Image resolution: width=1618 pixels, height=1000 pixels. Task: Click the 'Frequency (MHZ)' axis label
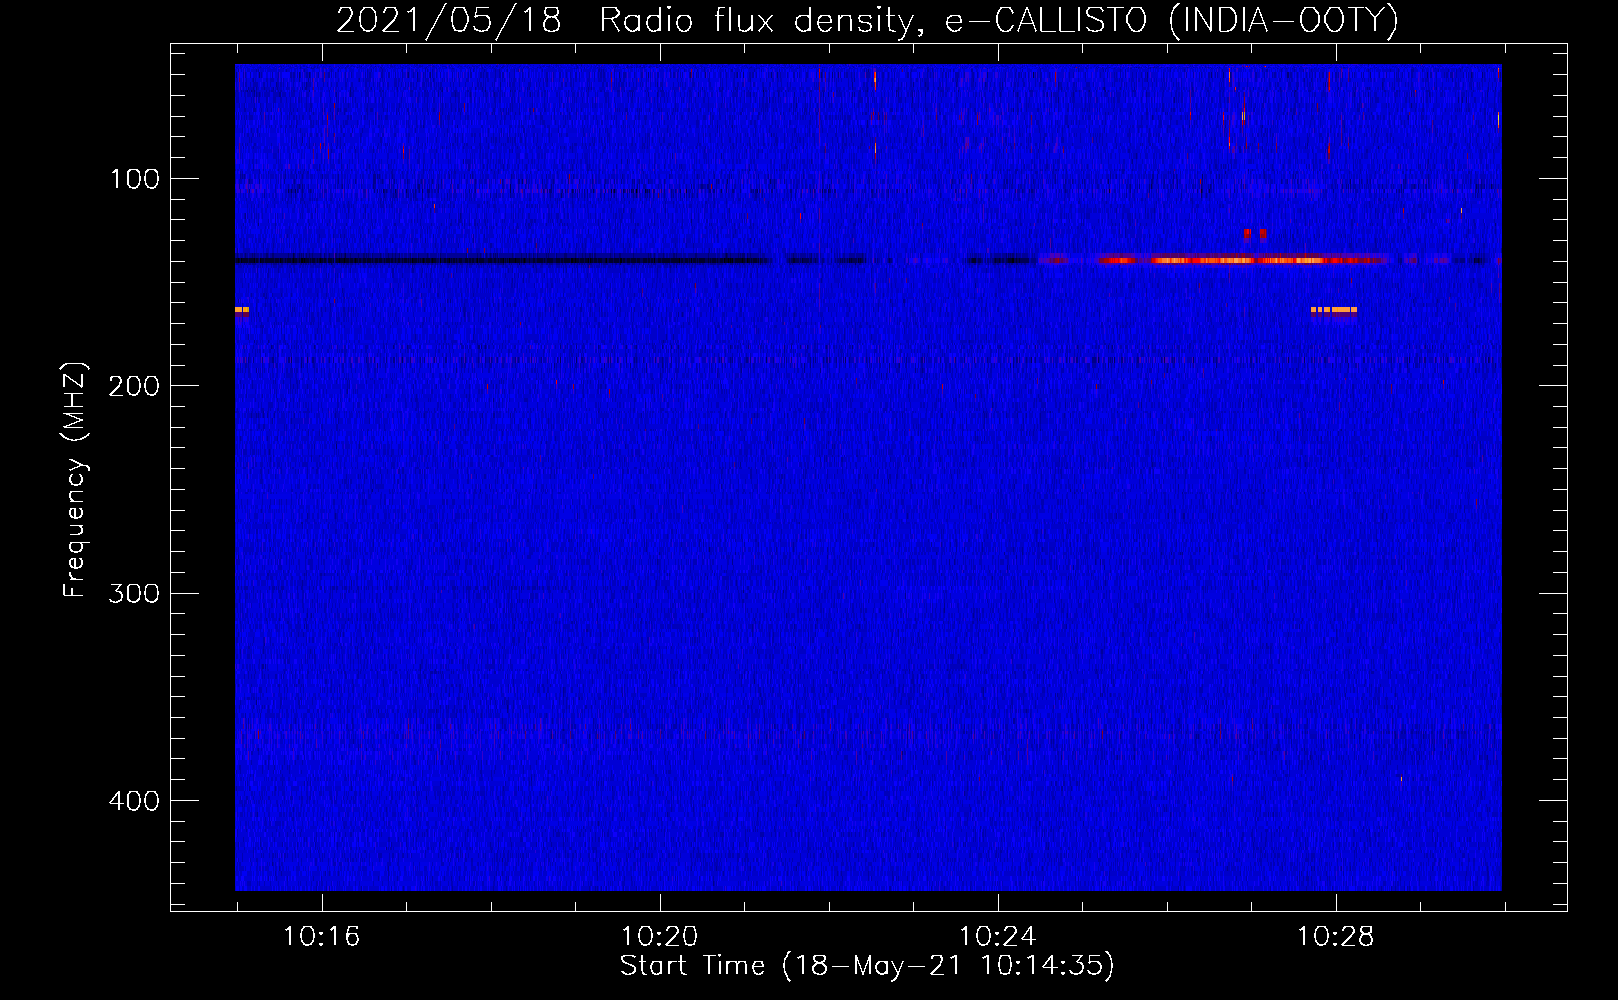[75, 480]
